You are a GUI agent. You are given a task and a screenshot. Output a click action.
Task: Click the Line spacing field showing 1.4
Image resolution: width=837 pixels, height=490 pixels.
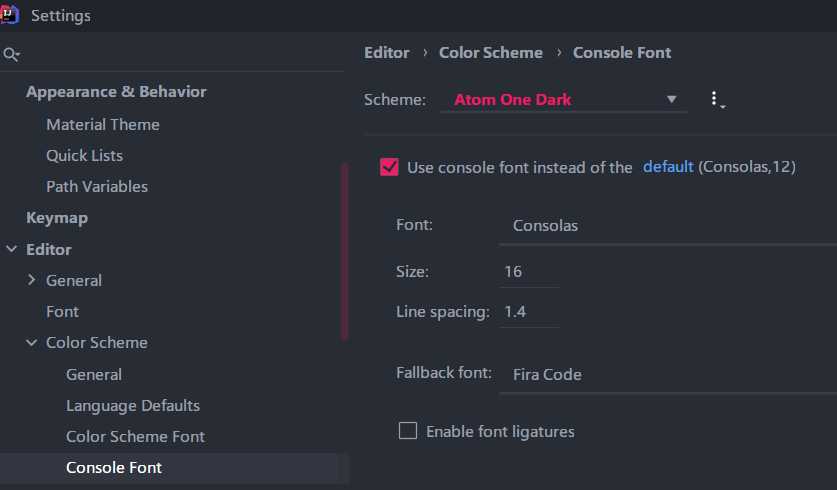point(528,311)
